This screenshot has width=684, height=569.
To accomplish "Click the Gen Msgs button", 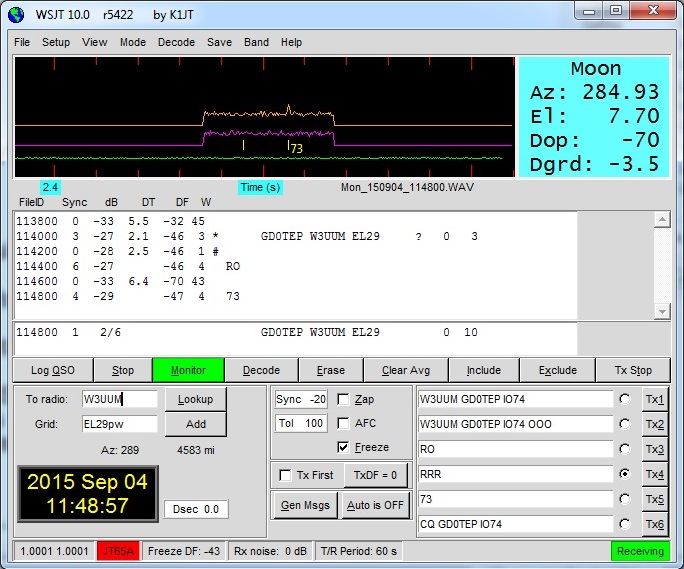I will coord(304,505).
